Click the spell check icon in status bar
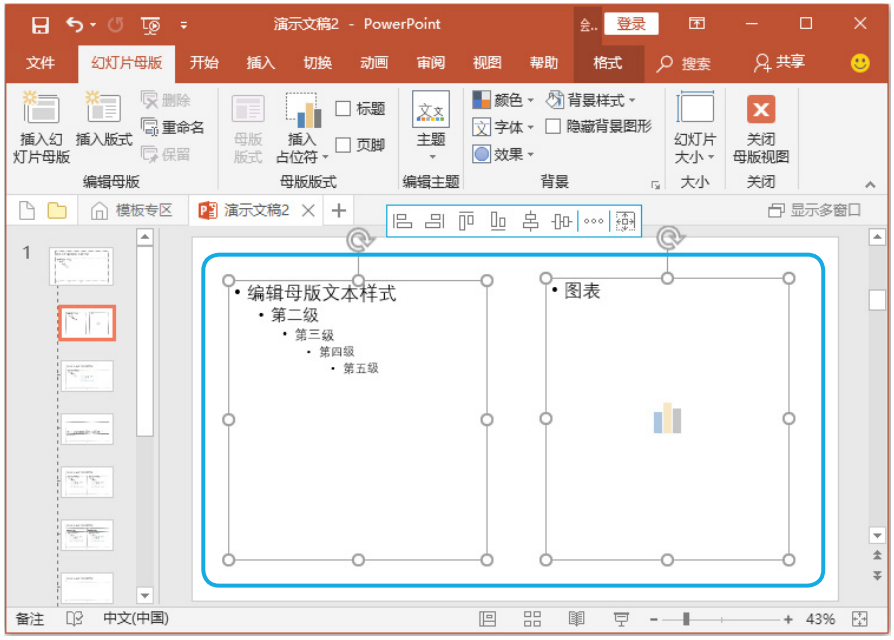This screenshot has height=640, width=894. tap(75, 619)
